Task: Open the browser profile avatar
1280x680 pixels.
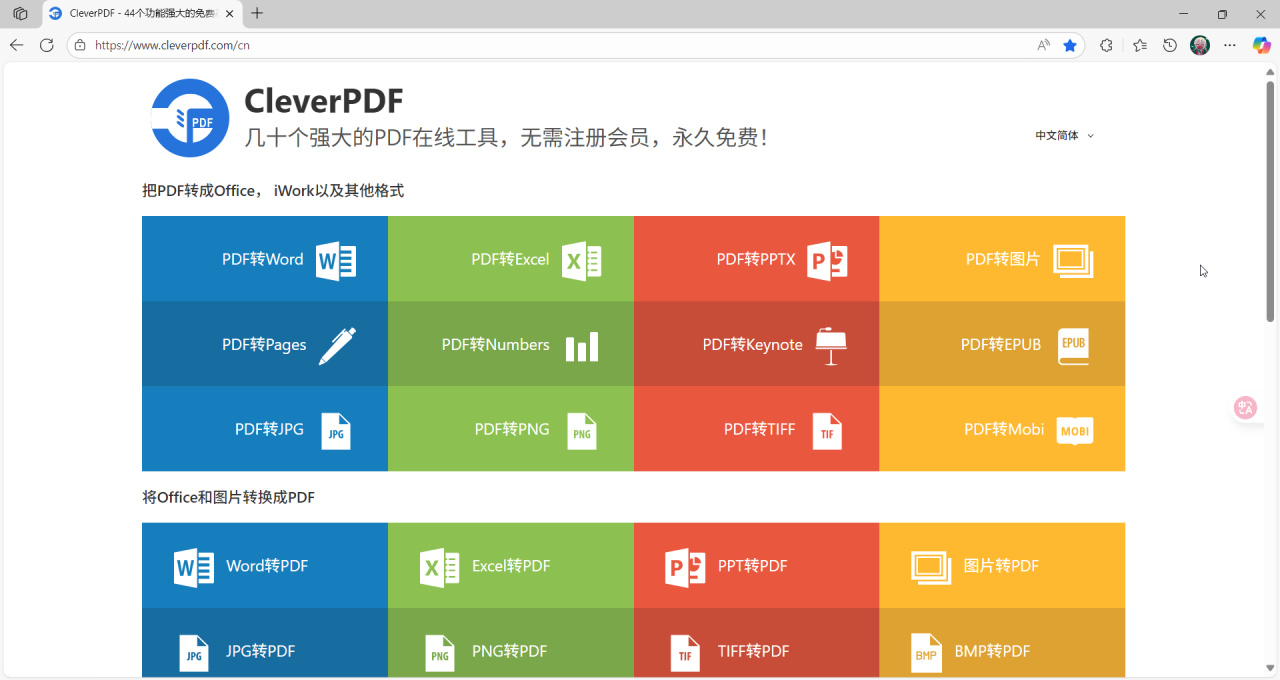Action: tap(1200, 45)
